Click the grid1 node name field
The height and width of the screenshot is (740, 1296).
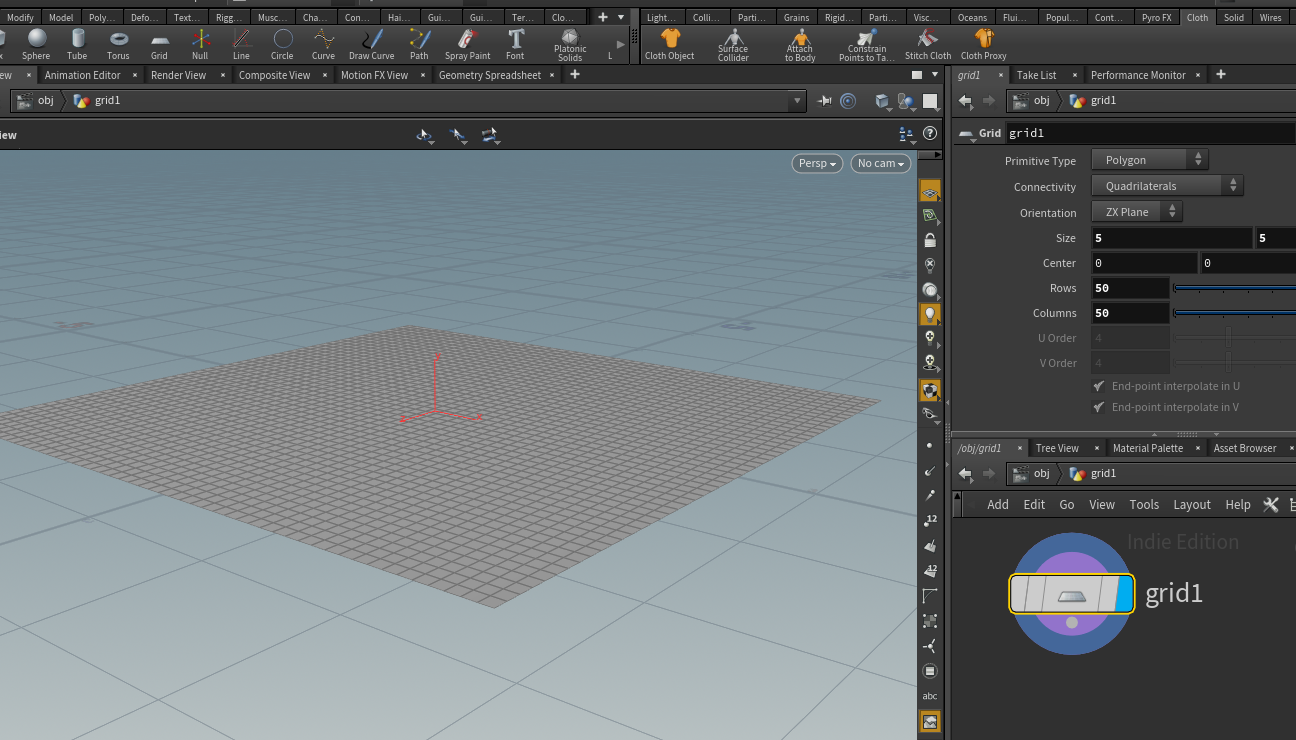coord(1150,133)
